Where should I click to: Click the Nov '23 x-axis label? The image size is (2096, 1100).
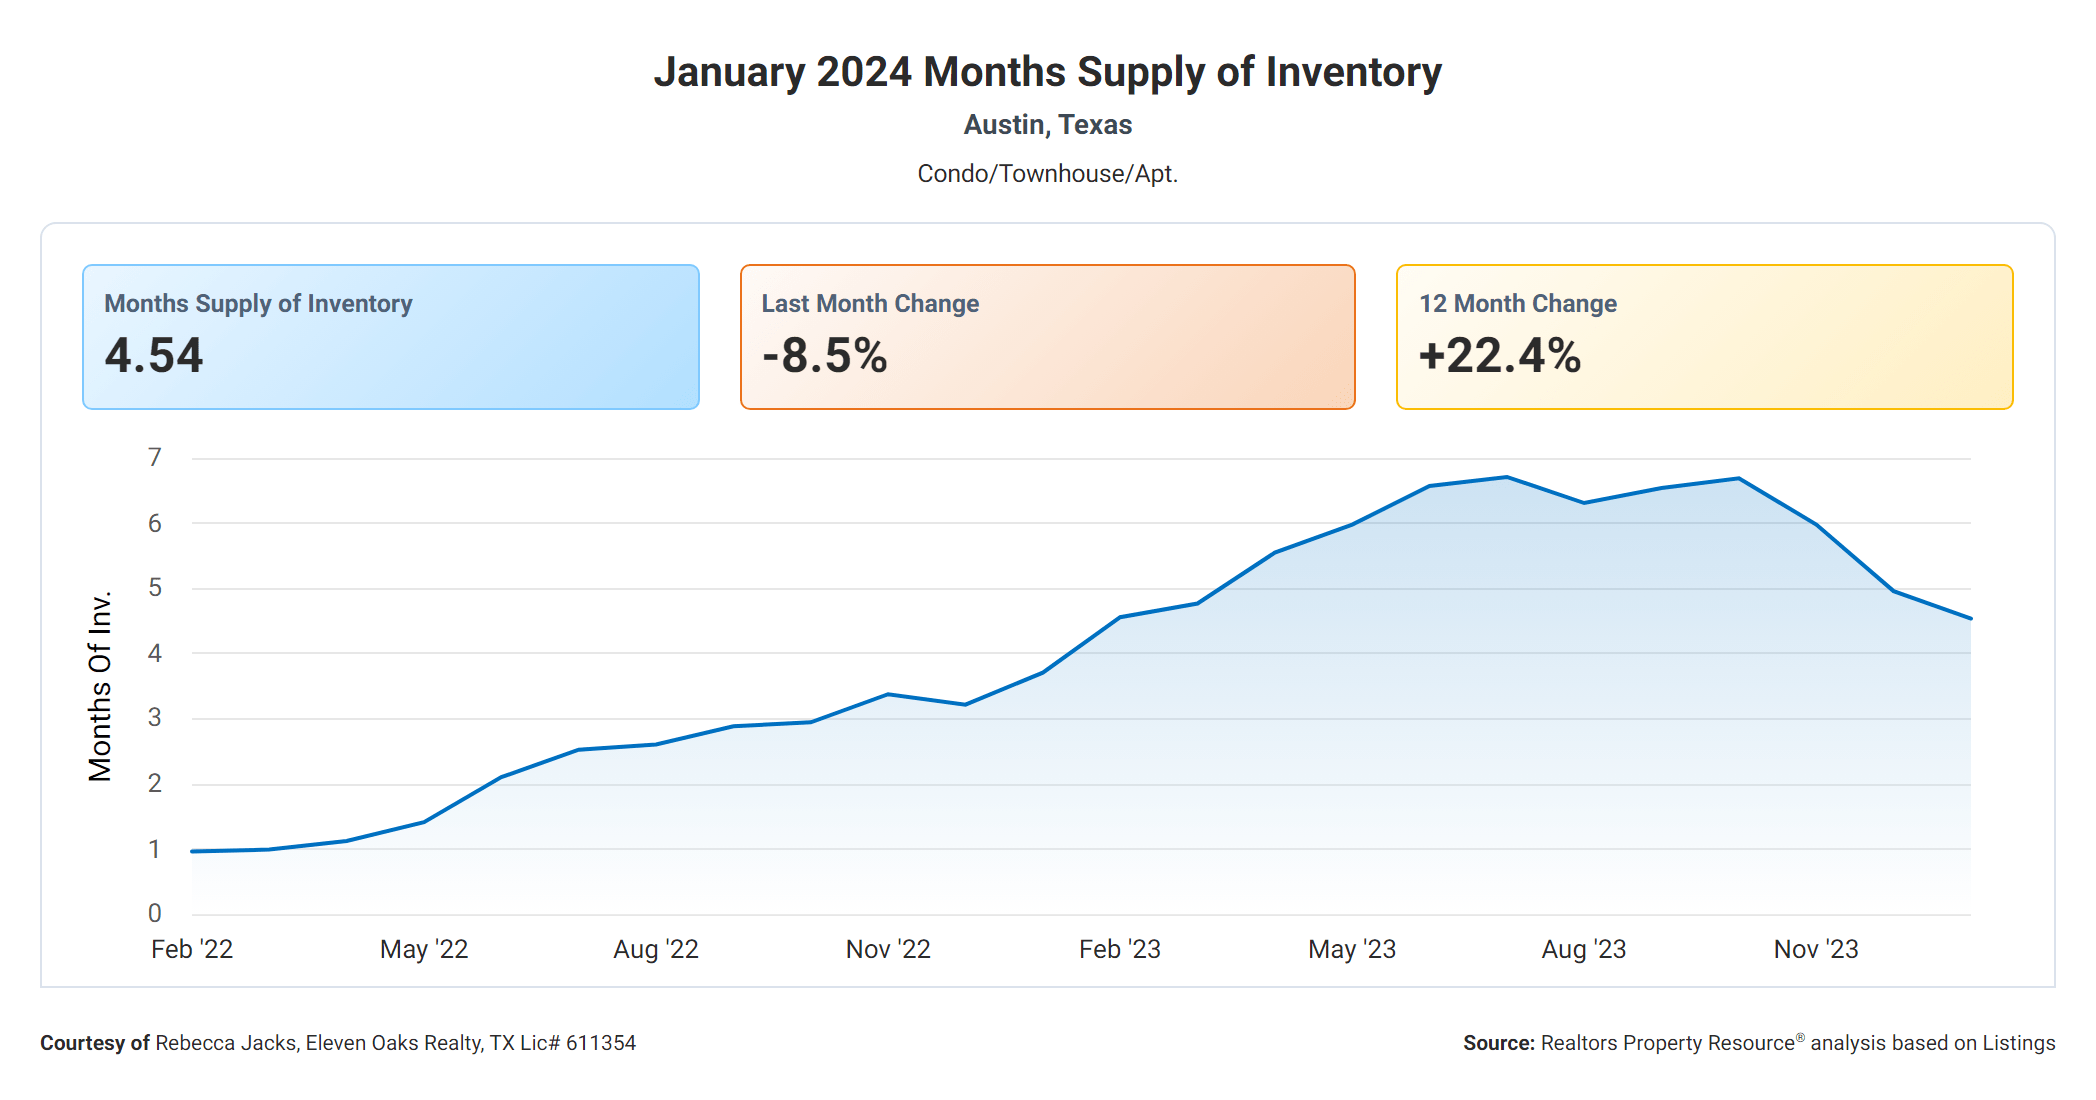click(x=1816, y=949)
